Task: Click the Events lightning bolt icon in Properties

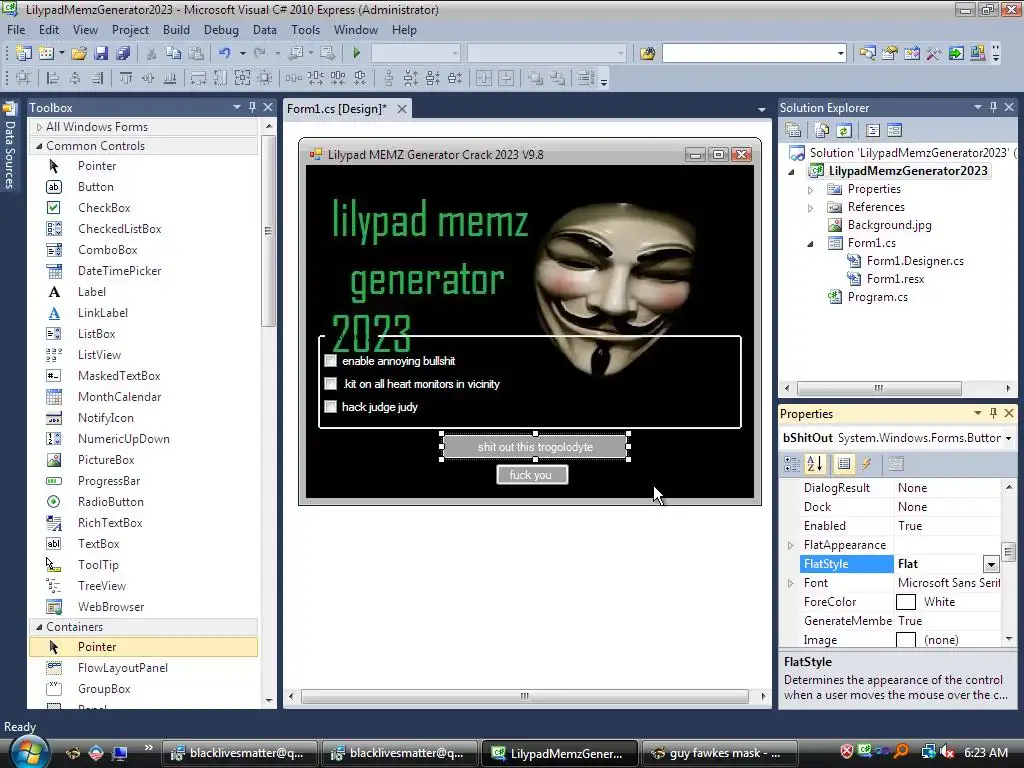Action: [x=867, y=464]
